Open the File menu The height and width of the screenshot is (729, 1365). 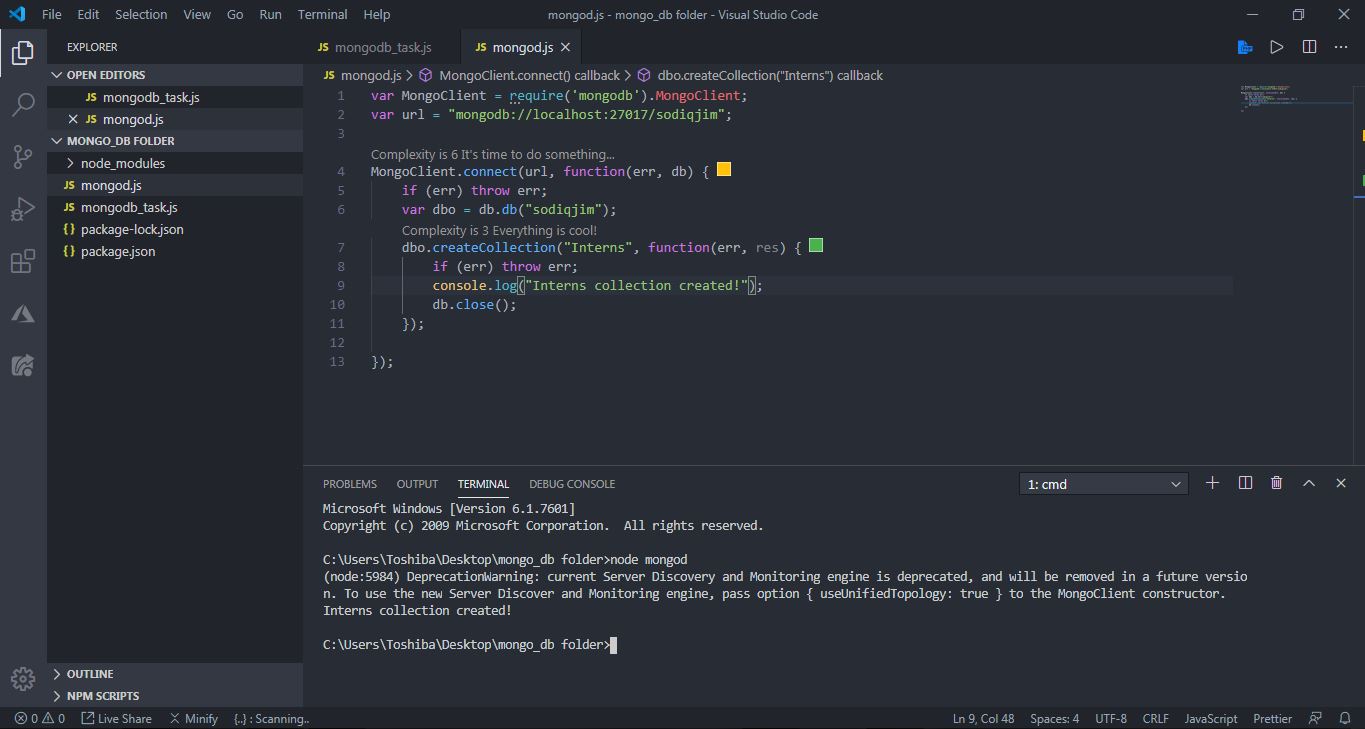point(51,14)
